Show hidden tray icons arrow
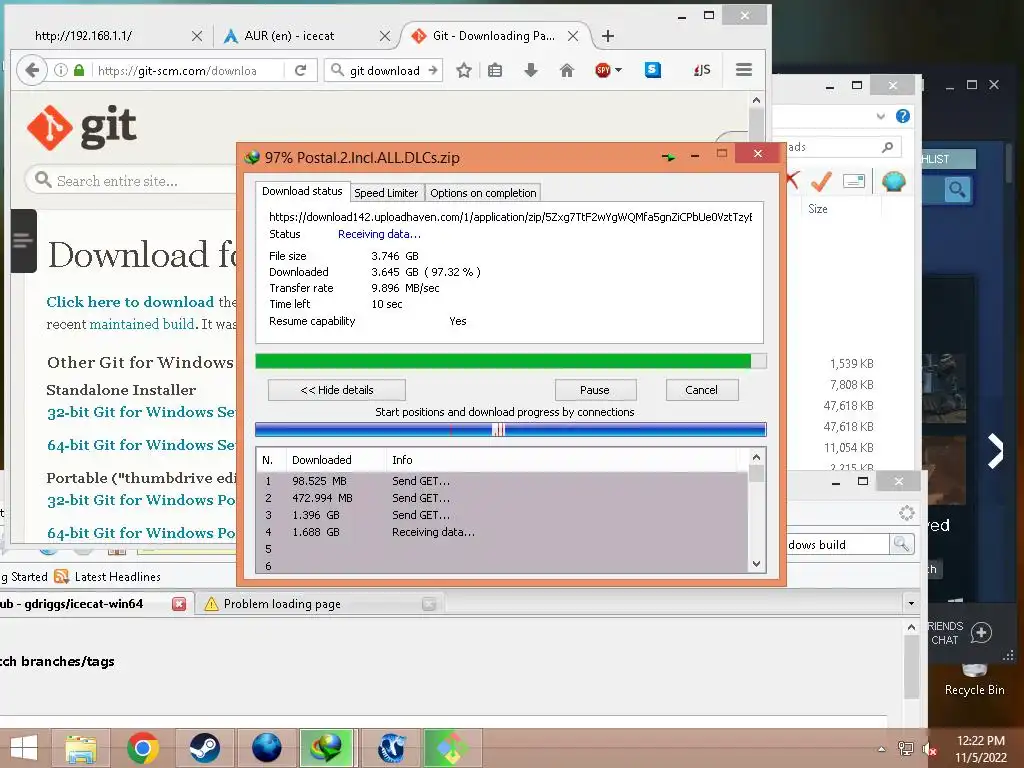Image resolution: width=1024 pixels, height=768 pixels. (x=882, y=748)
